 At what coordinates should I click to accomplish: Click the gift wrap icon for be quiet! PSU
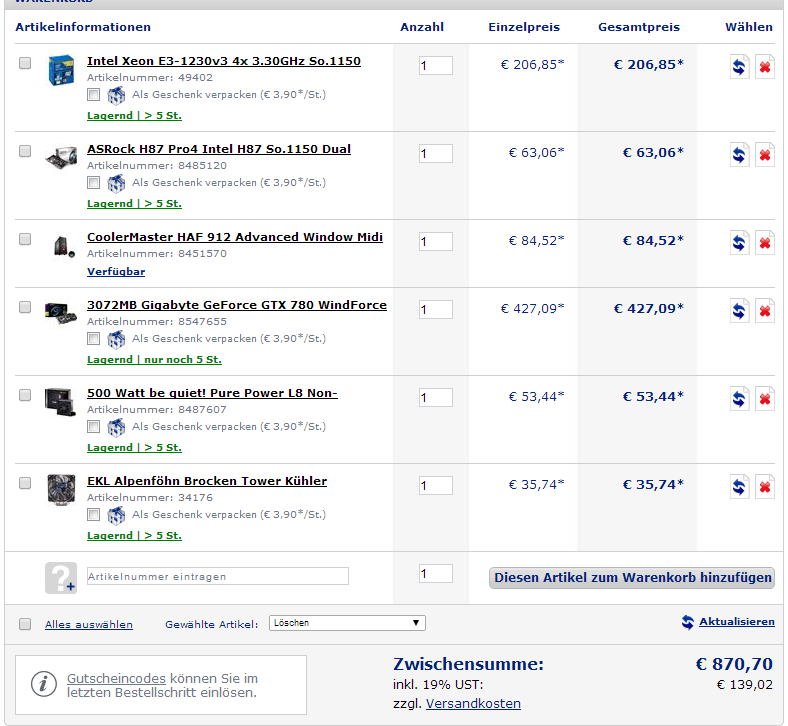116,427
